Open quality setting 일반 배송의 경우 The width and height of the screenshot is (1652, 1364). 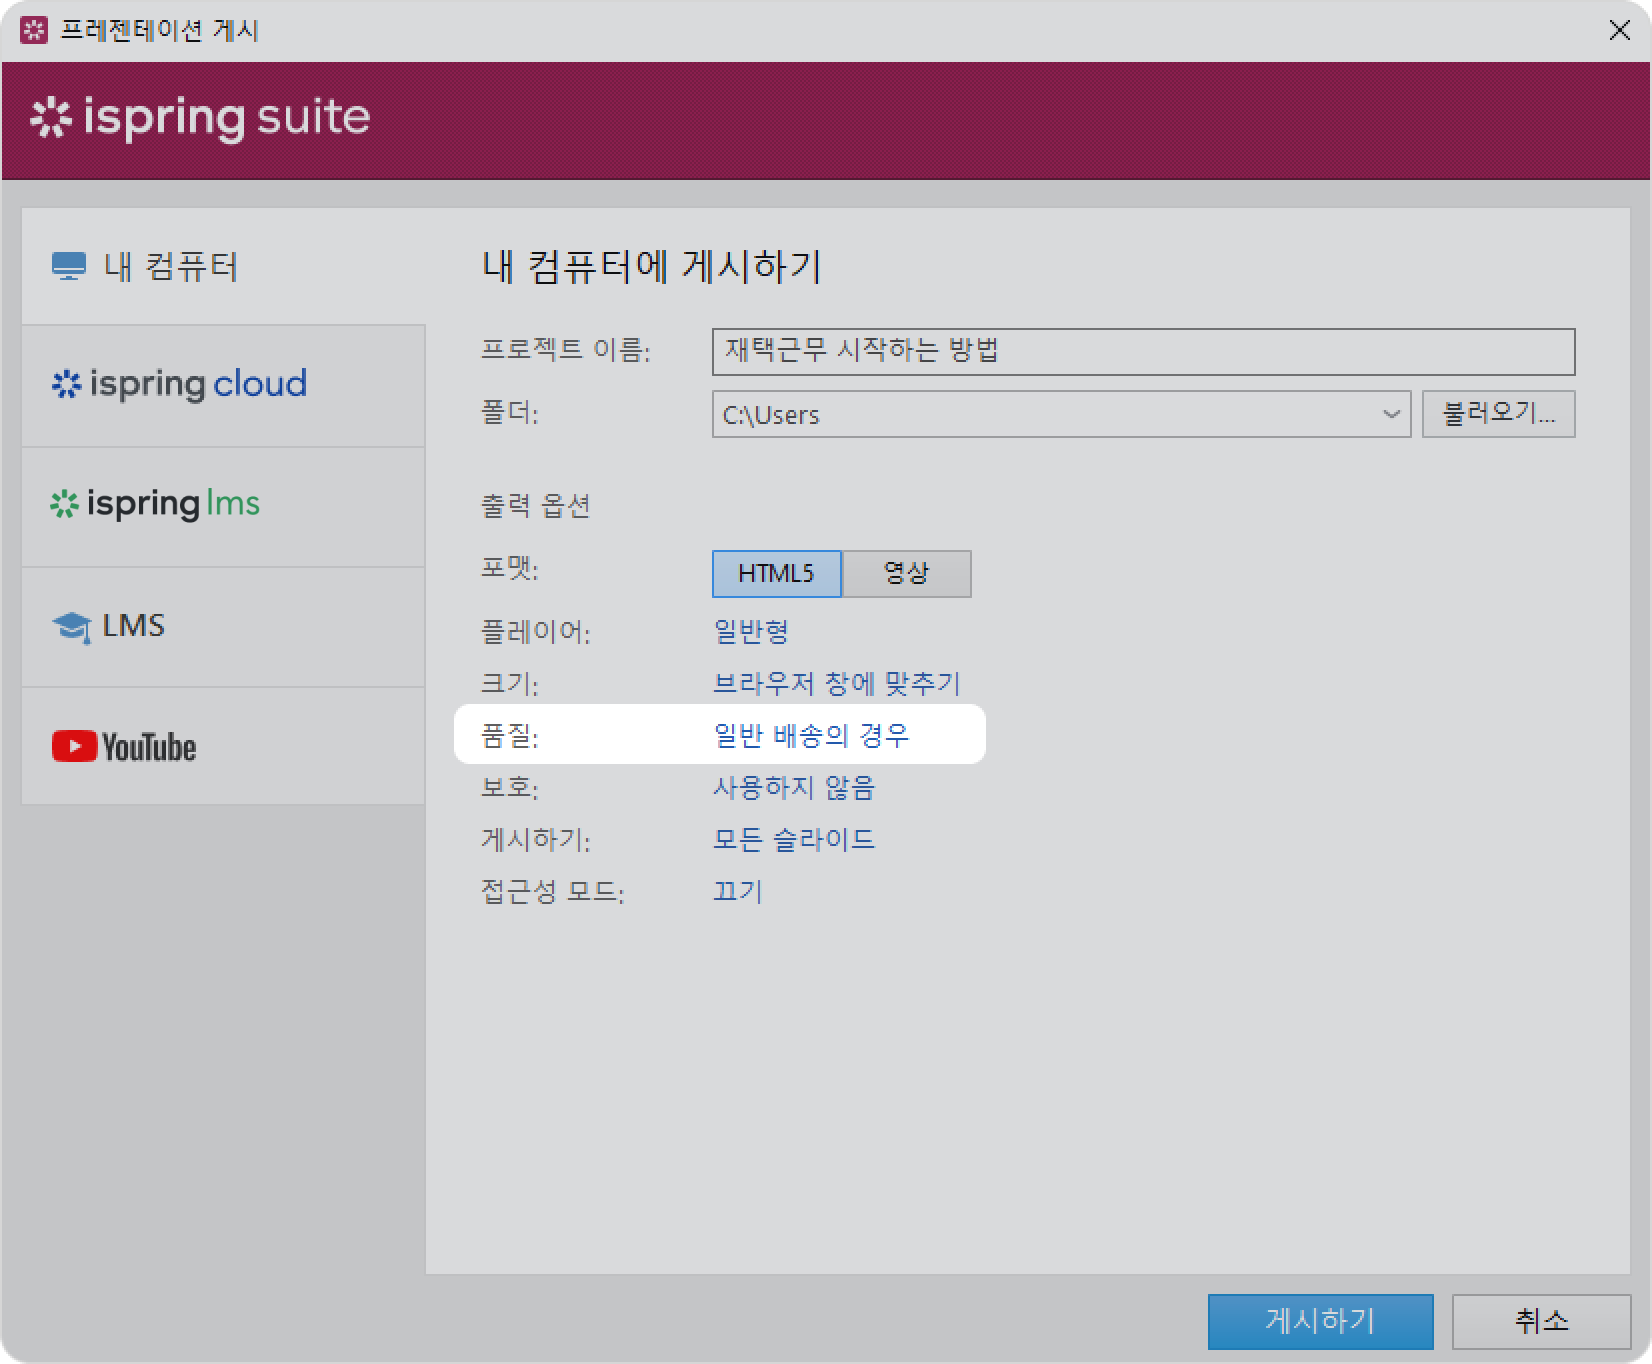pos(811,736)
